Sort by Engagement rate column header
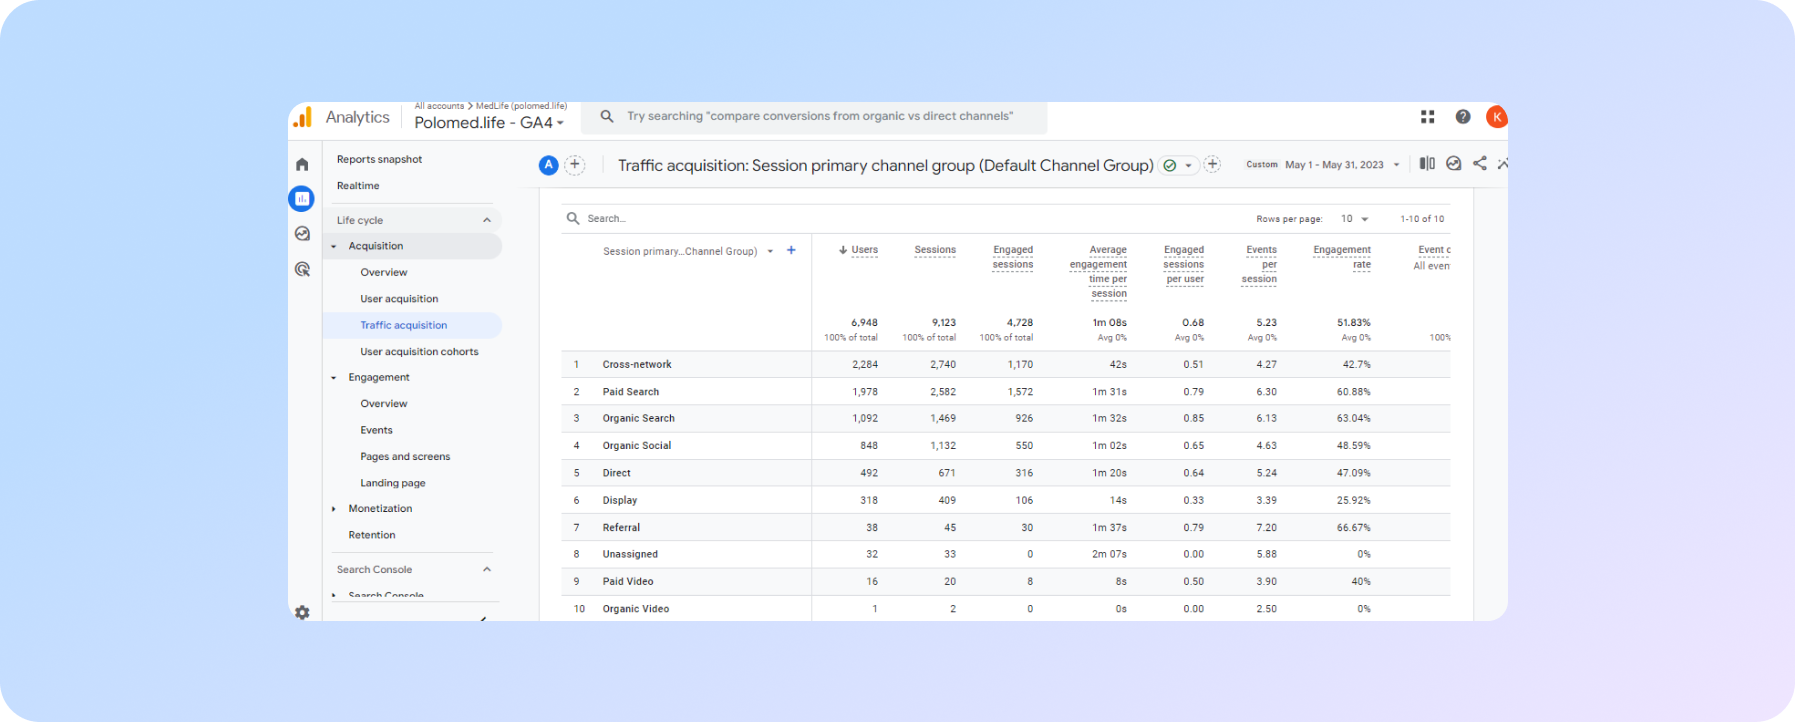 pos(1342,257)
